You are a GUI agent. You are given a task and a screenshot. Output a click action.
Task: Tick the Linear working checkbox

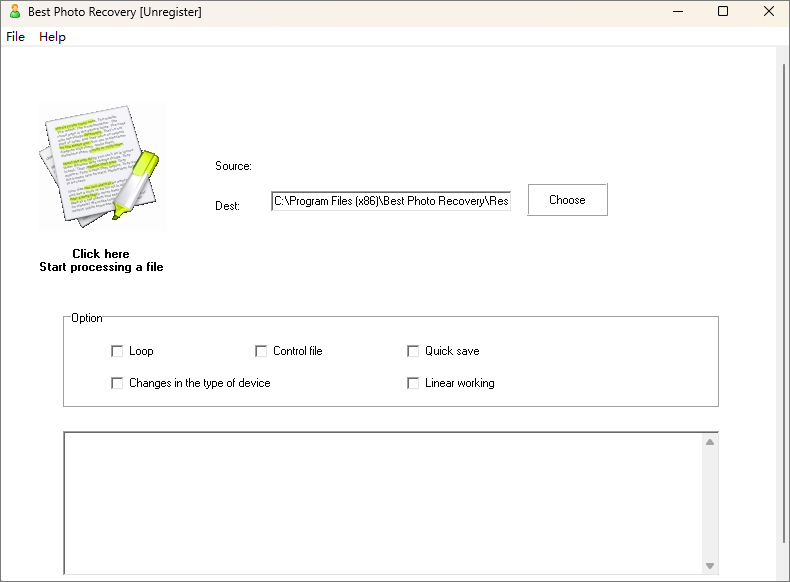coord(413,383)
